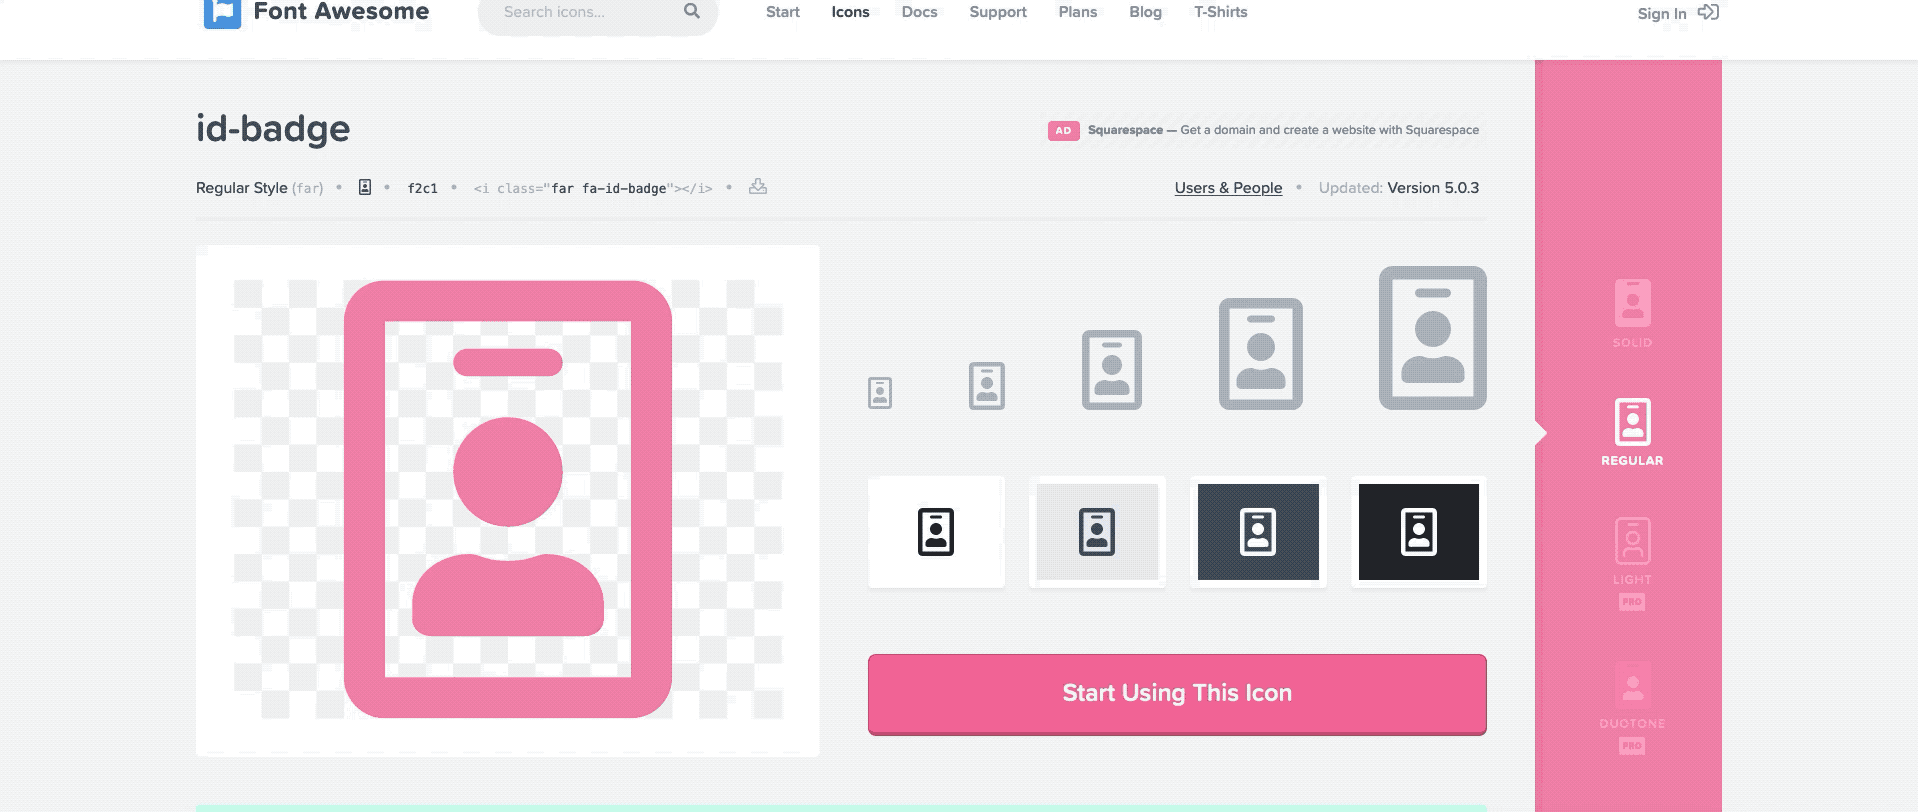Select the black background preview swatch

click(1418, 532)
